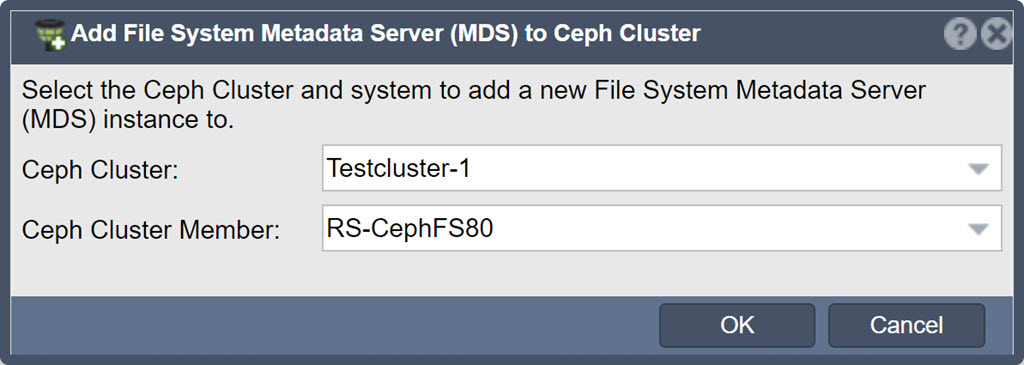Screen dimensions: 1024x365
Task: Click the title bar space left of help icon
Action: (823, 35)
